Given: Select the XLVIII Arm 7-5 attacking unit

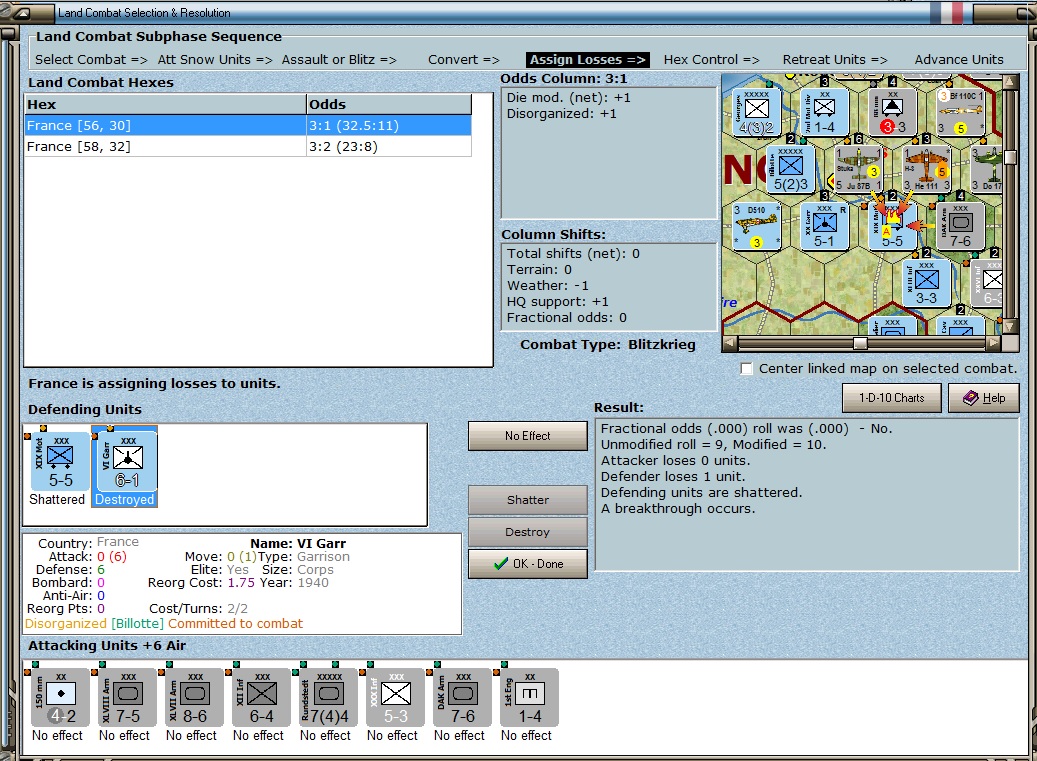Looking at the screenshot, I should 127,697.
